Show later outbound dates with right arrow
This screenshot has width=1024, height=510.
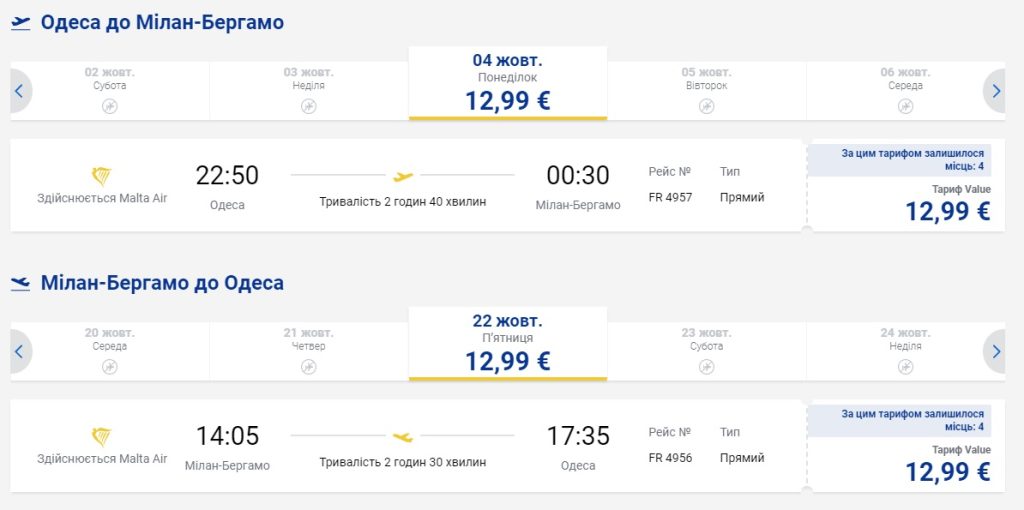pos(995,91)
